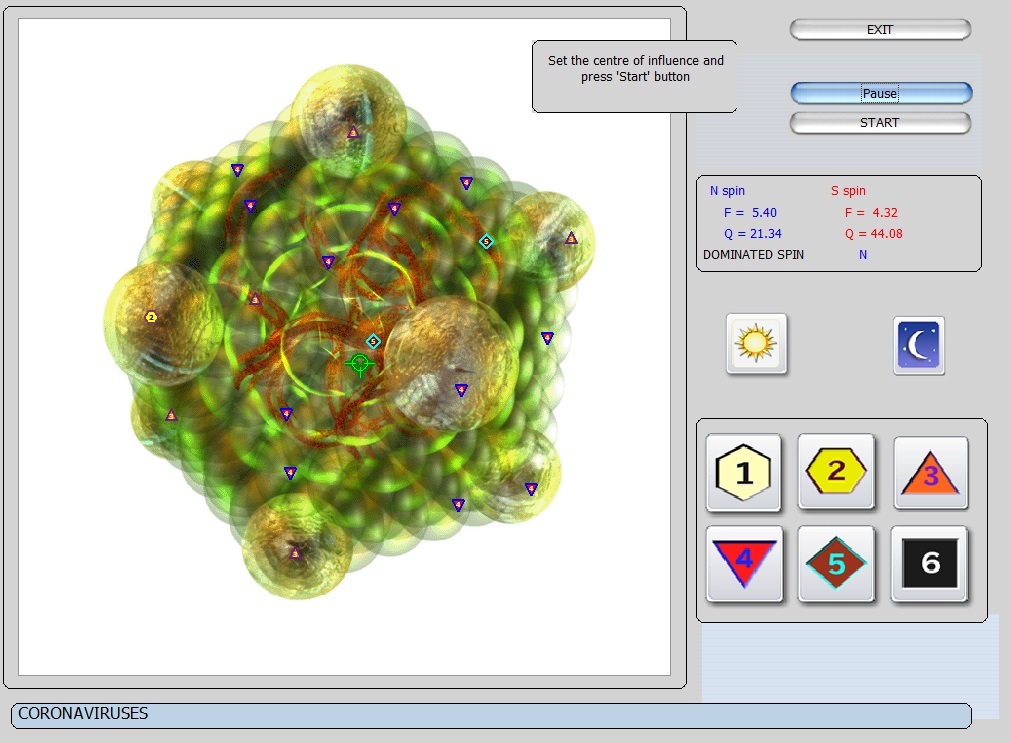
Task: Click the S spin label
Action: point(848,191)
